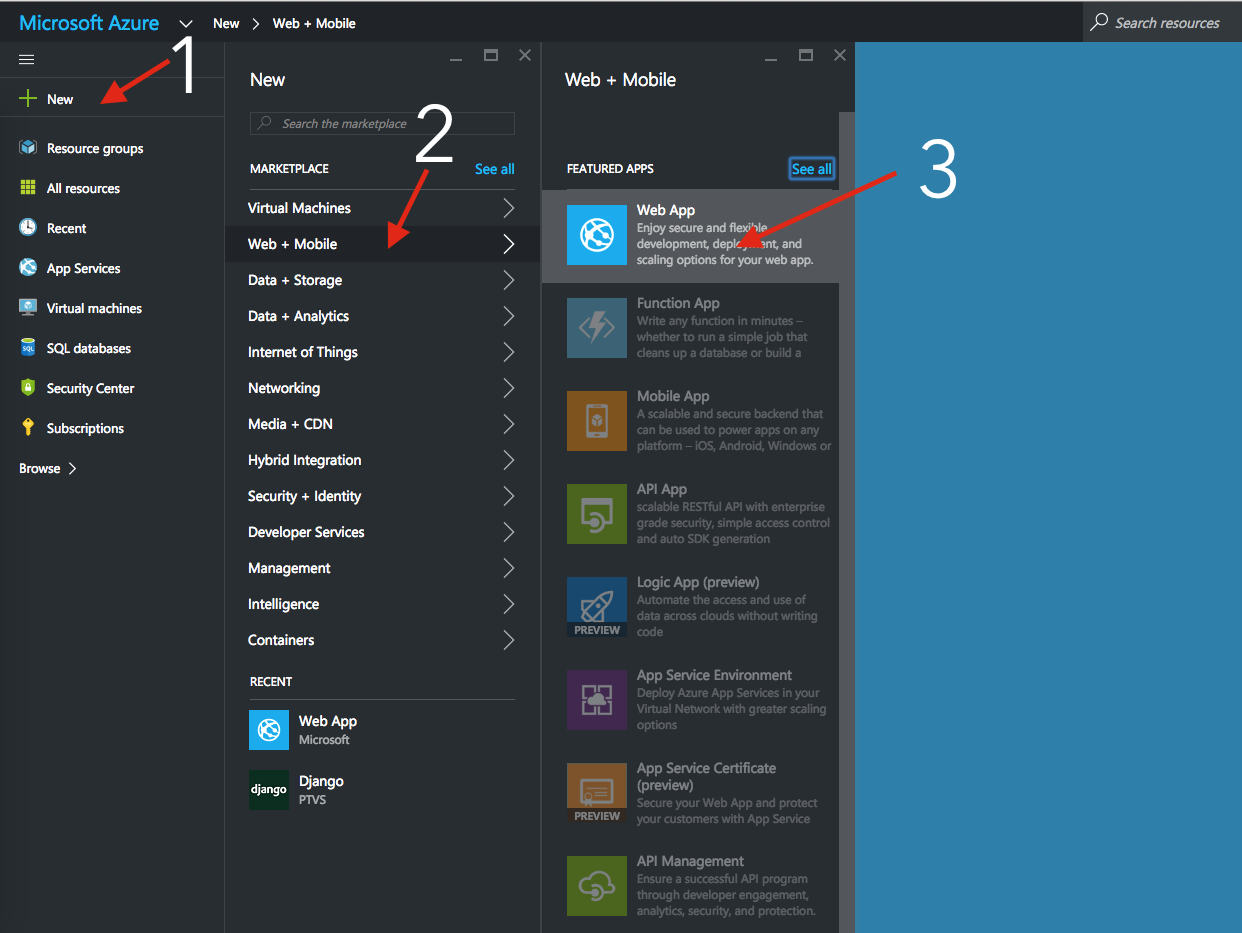This screenshot has width=1242, height=933.
Task: Click the Search the marketplace field
Action: click(x=382, y=124)
